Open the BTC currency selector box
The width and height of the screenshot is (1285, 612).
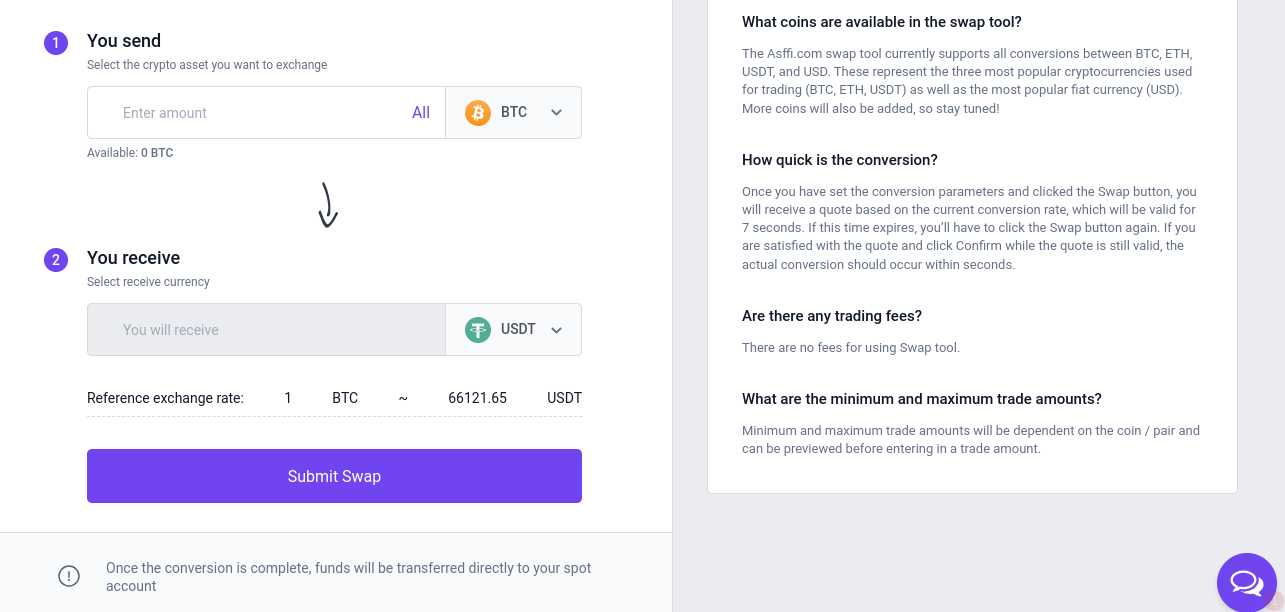[x=513, y=112]
